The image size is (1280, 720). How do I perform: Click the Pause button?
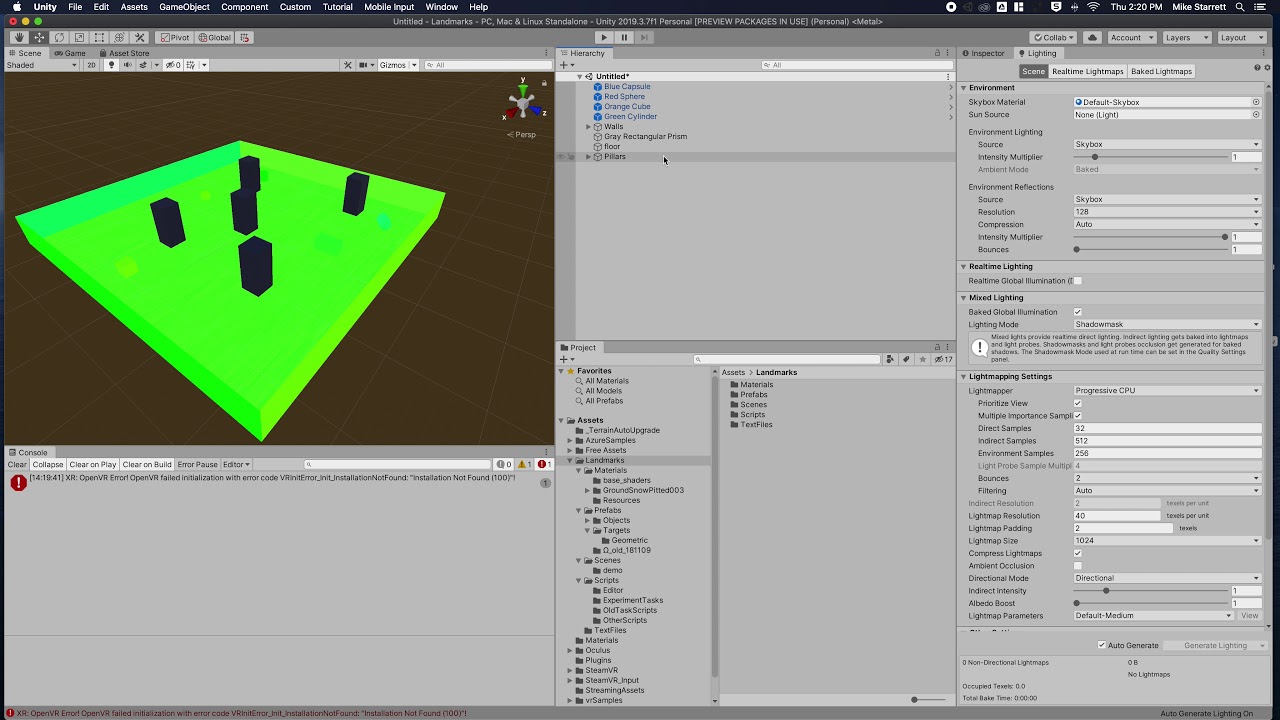pyautogui.click(x=624, y=38)
